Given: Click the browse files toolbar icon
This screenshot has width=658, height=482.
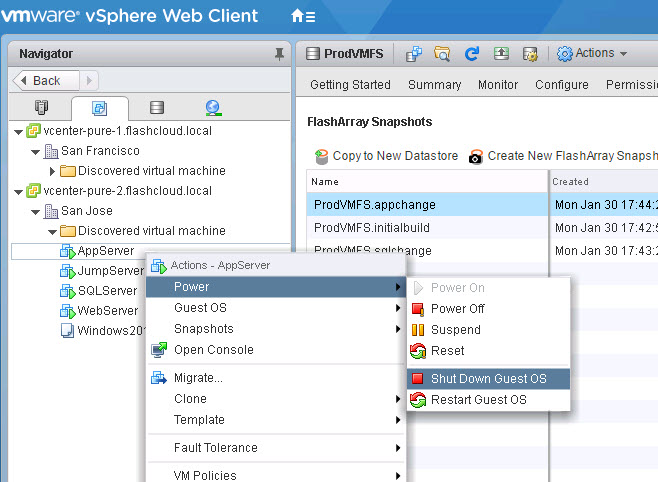Looking at the screenshot, I should pos(442,54).
